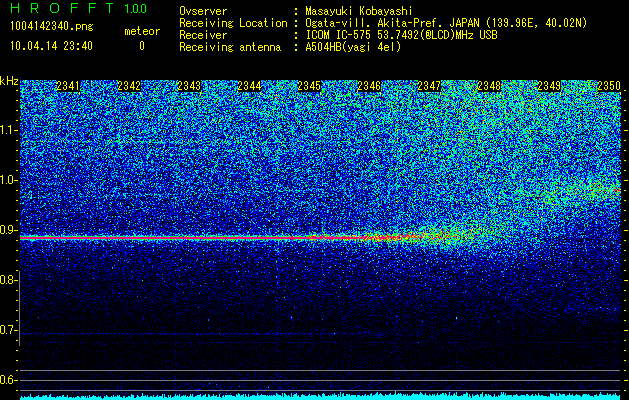The width and height of the screenshot is (629, 400).
Task: Click the 0.7 kHz axis label
Action: coord(8,330)
